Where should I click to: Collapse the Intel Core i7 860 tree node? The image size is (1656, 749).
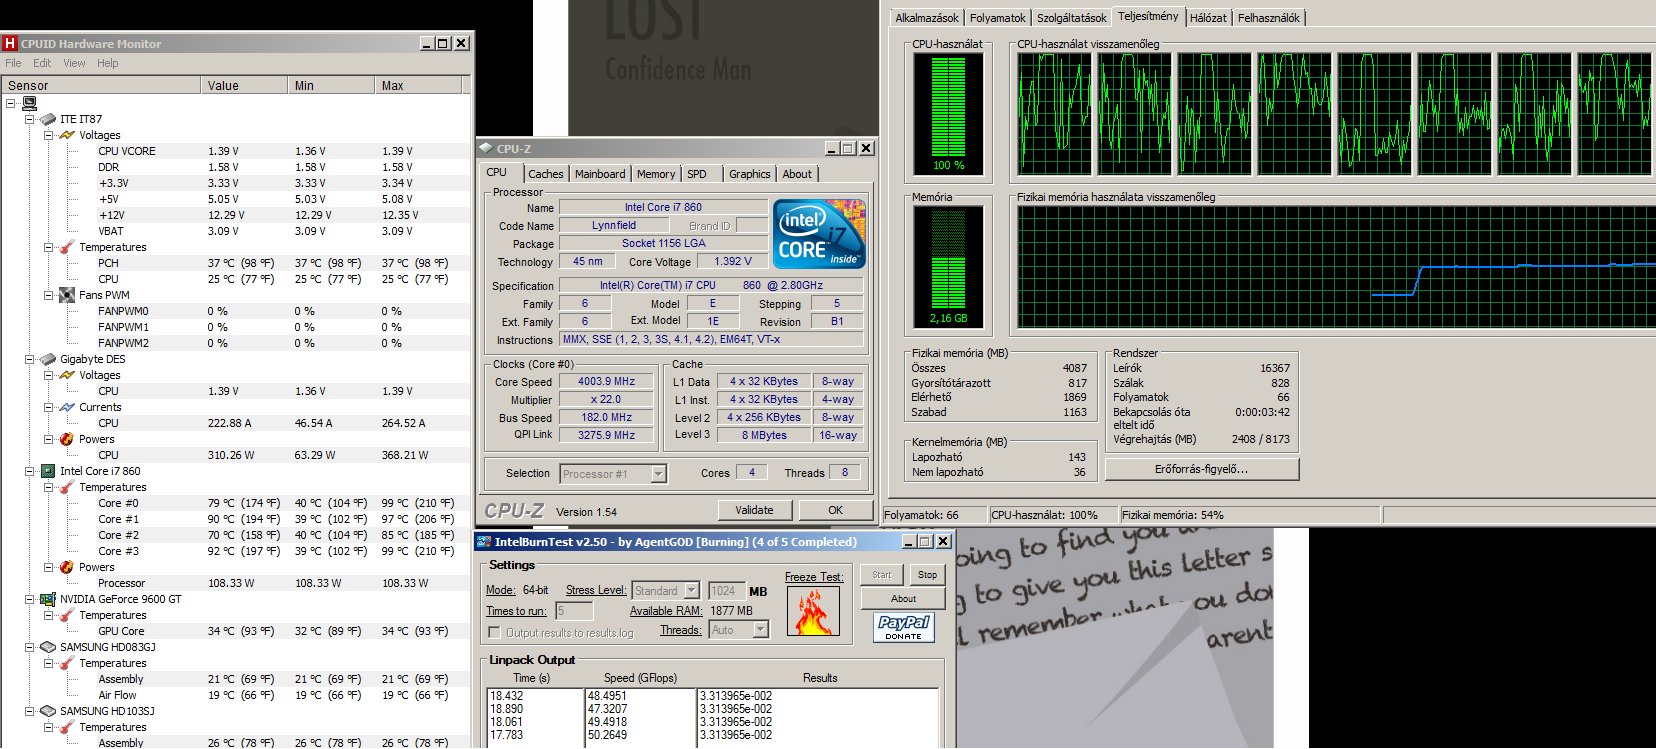[x=30, y=471]
